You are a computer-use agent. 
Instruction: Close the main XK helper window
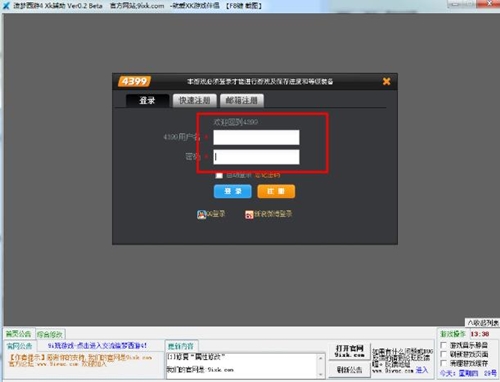click(489, 4)
